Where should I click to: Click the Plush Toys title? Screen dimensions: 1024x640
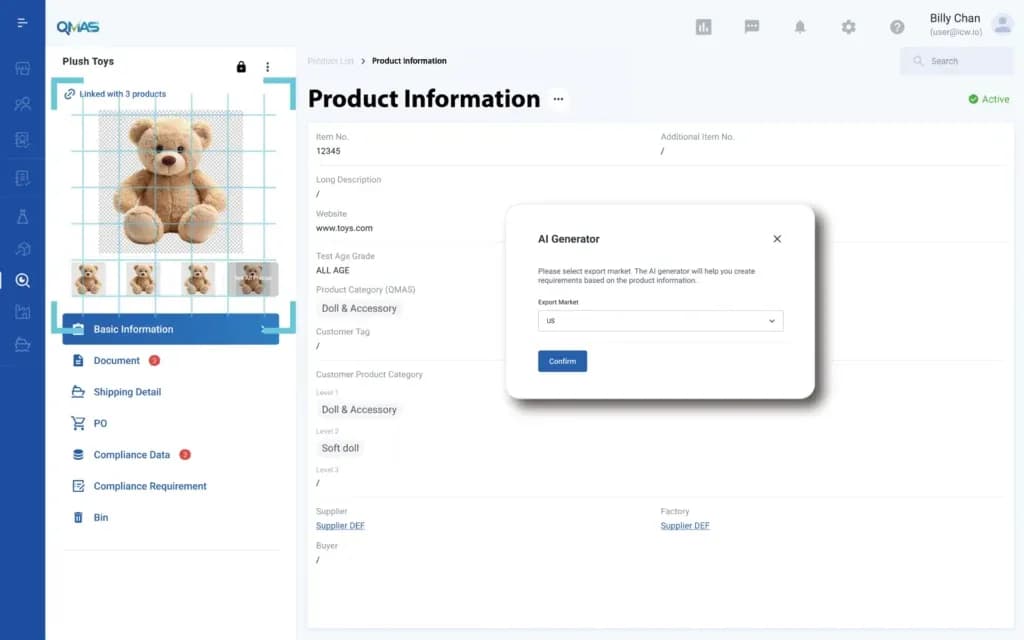click(88, 61)
